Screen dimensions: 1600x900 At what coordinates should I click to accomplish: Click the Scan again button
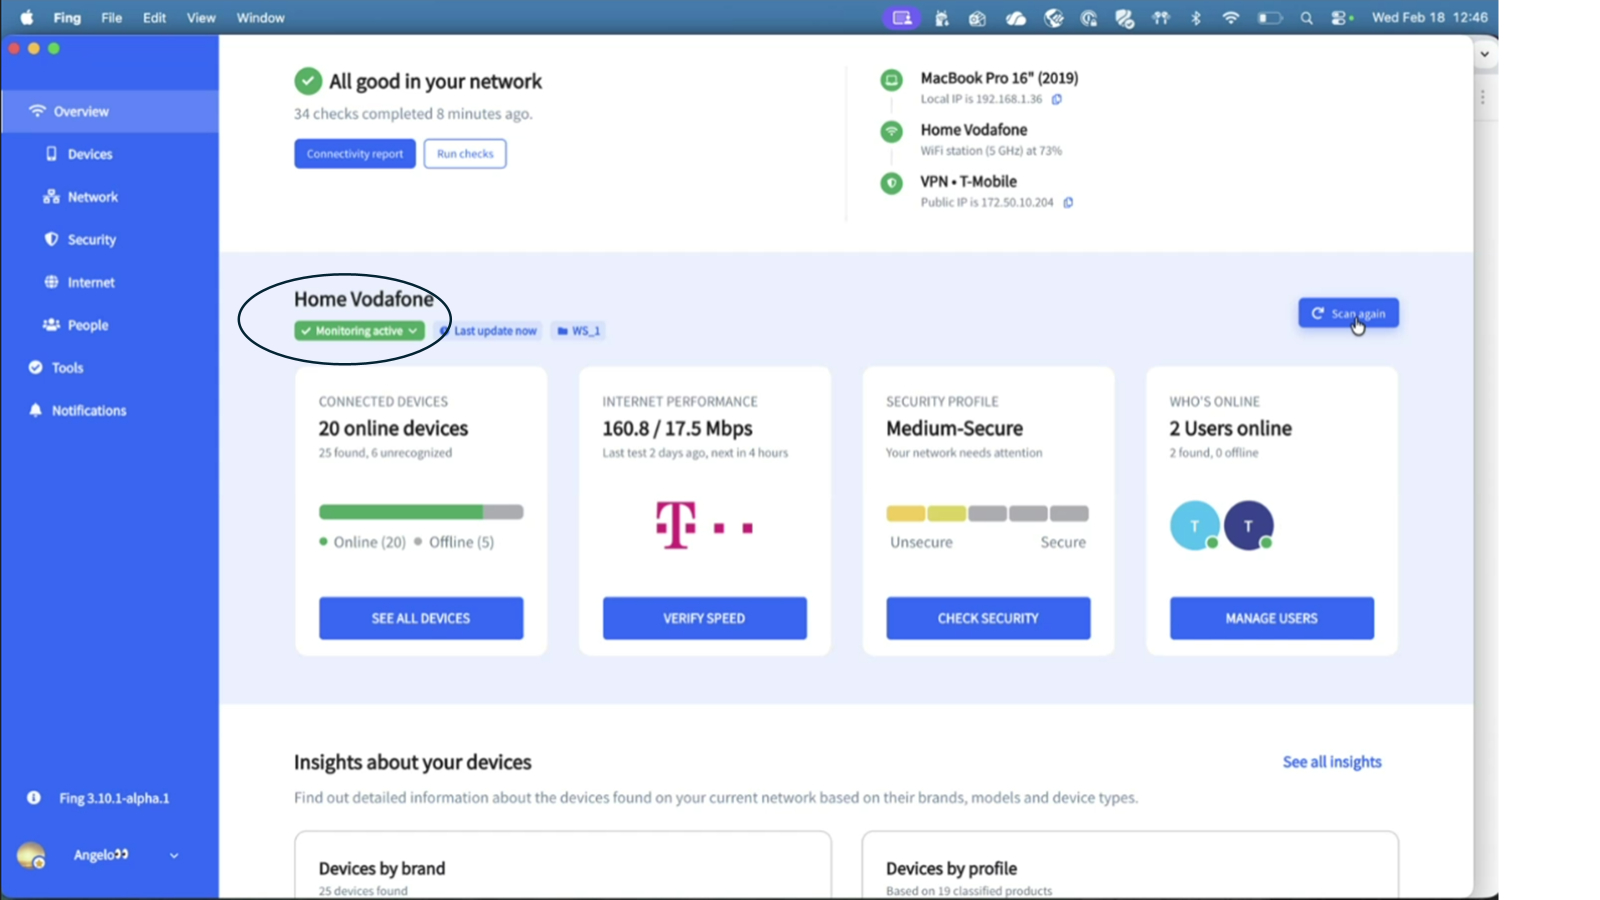coord(1348,313)
